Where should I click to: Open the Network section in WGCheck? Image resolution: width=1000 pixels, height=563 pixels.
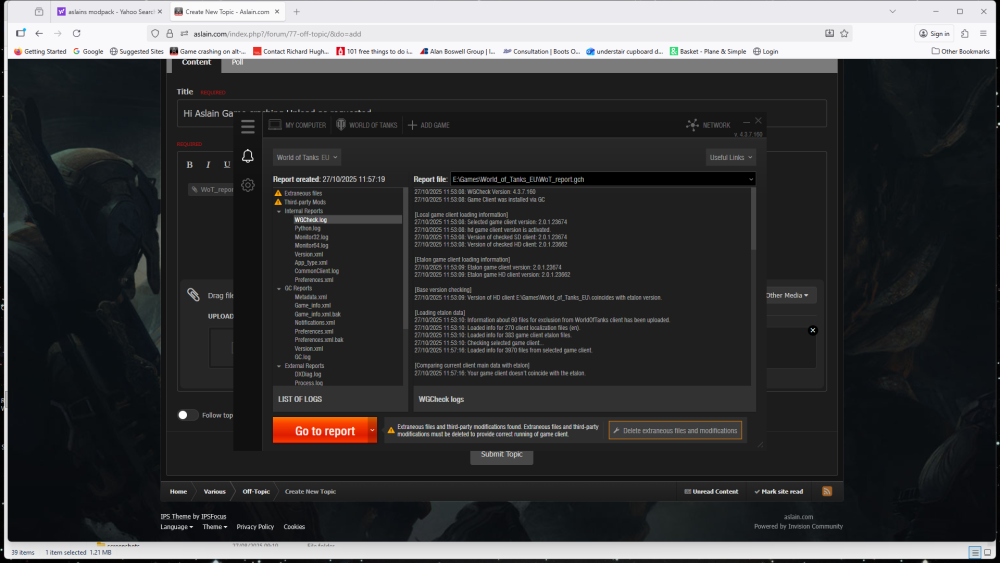pos(708,125)
